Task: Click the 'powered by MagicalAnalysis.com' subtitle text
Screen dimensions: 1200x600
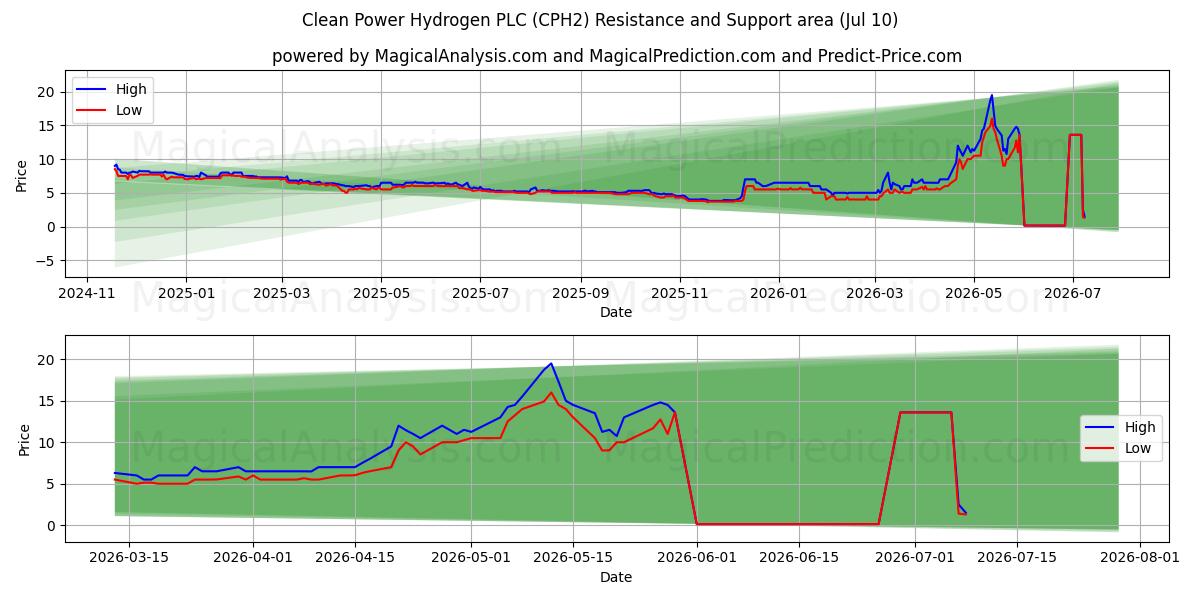Action: 617,56
